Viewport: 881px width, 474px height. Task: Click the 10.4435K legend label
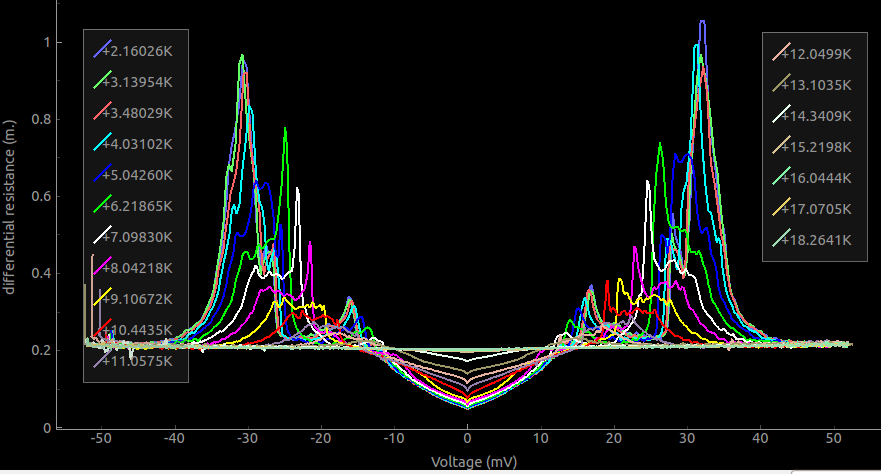(x=144, y=330)
